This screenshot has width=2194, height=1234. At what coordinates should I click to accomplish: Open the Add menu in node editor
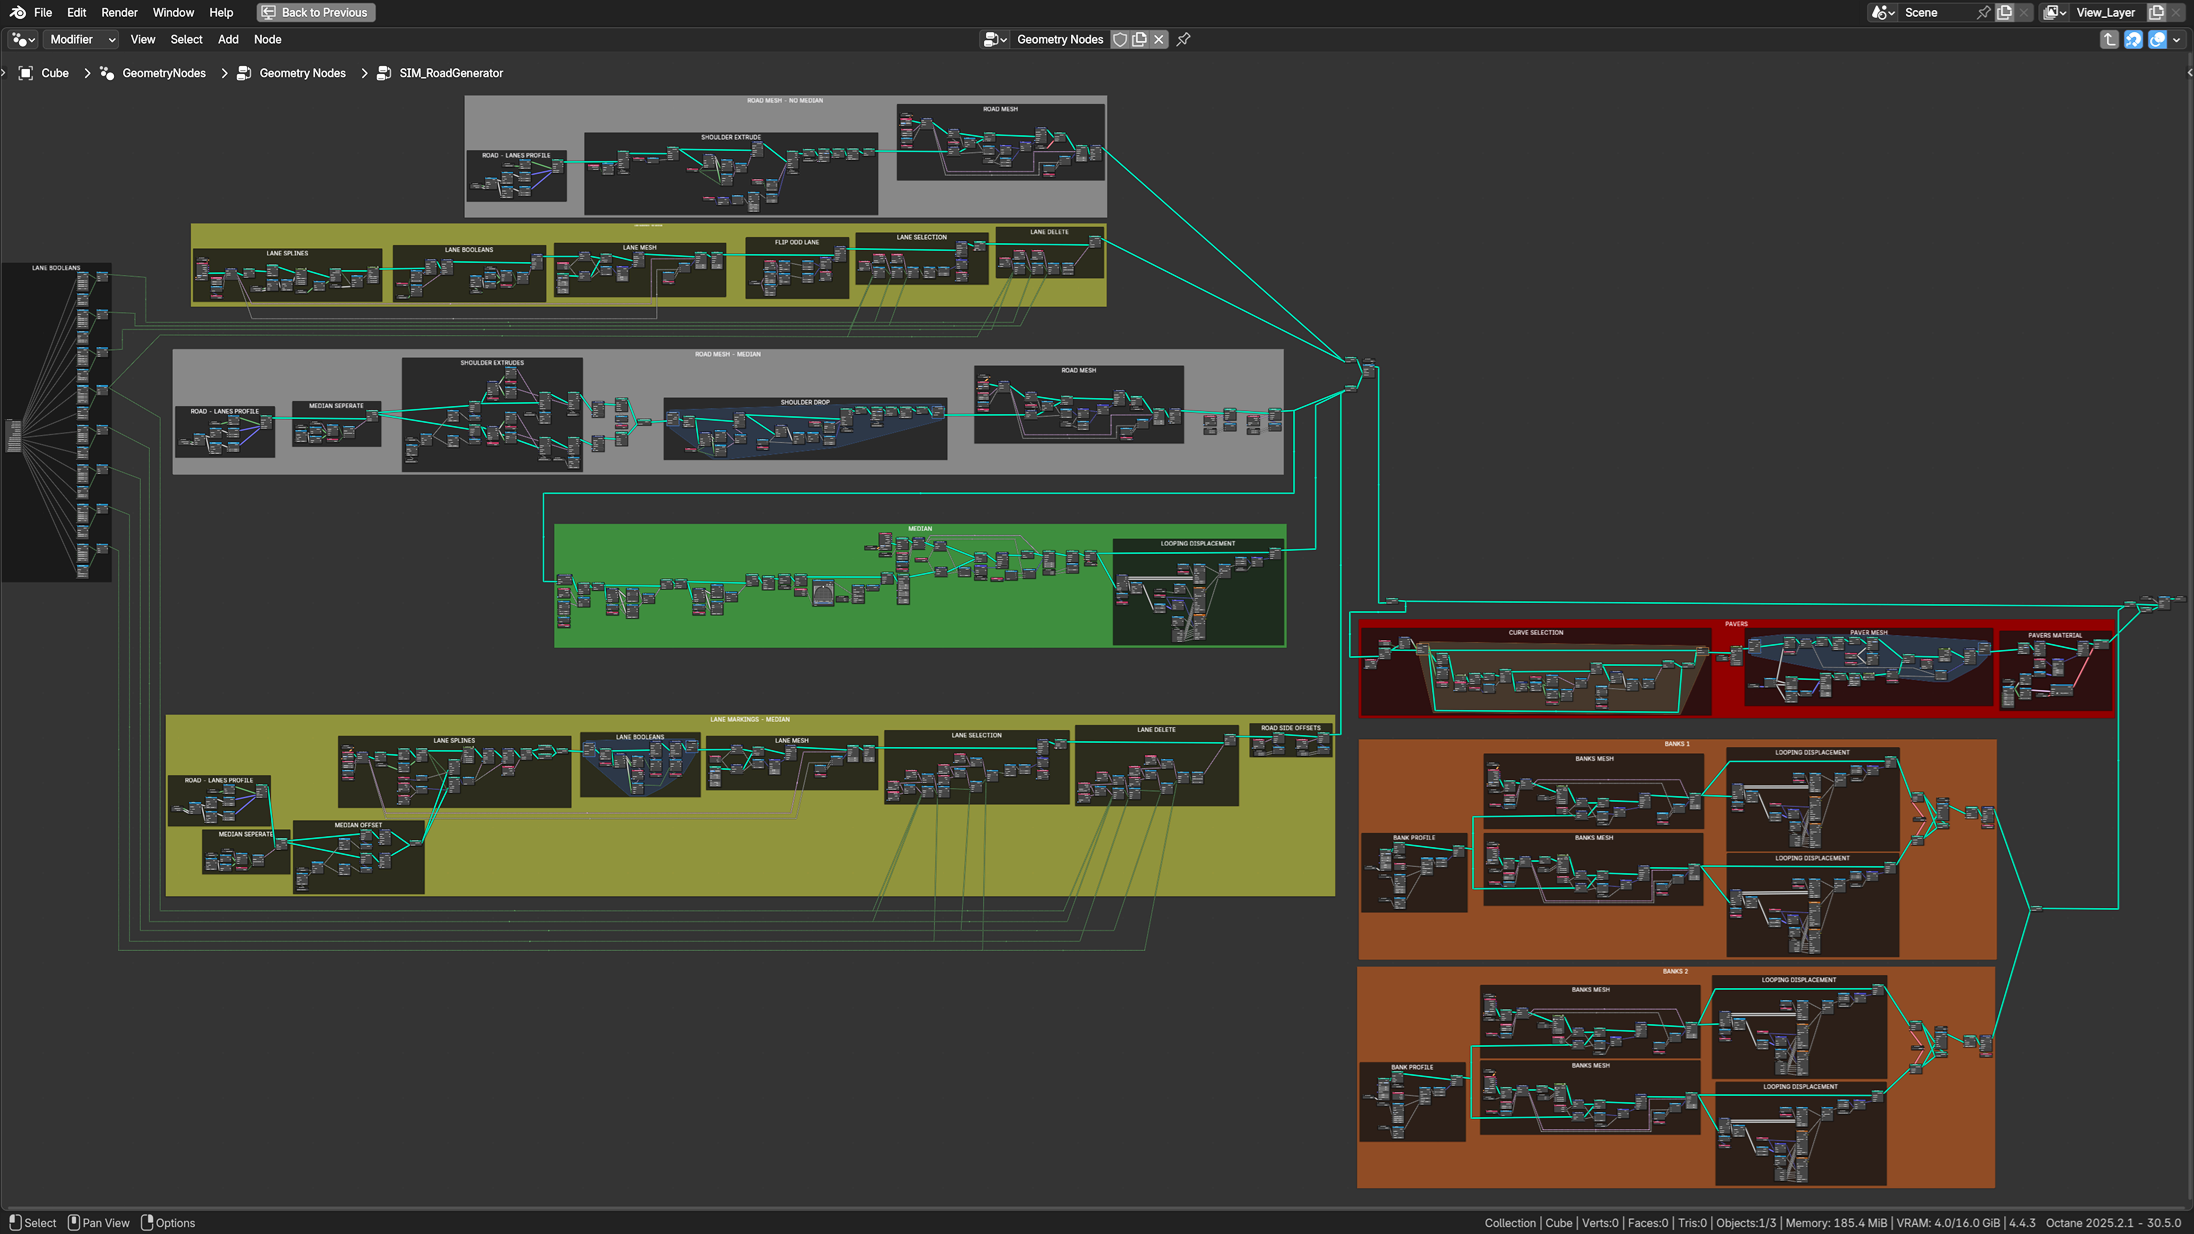click(x=228, y=40)
